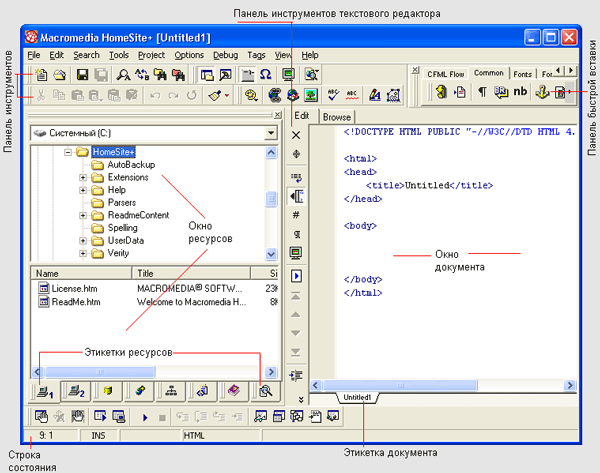The width and height of the screenshot is (600, 473).
Task: Open the dropdown arrow beside color brush
Action: pyautogui.click(x=227, y=95)
